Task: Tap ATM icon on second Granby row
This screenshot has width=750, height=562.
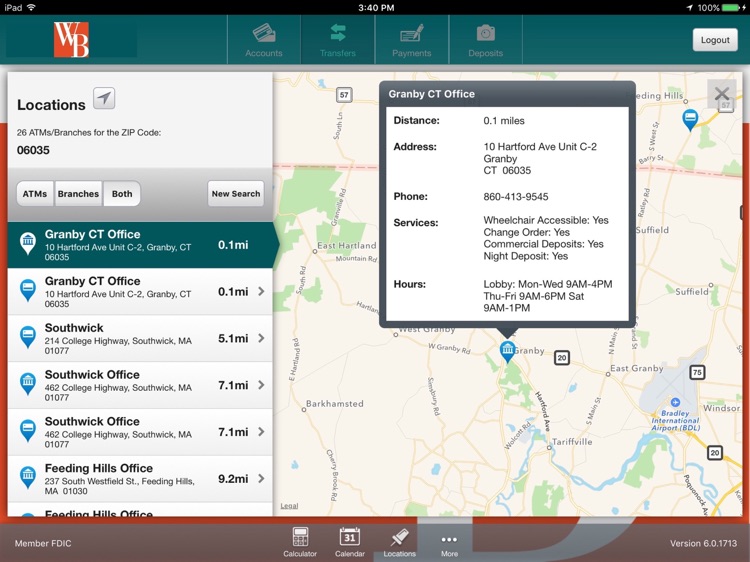Action: 28,290
